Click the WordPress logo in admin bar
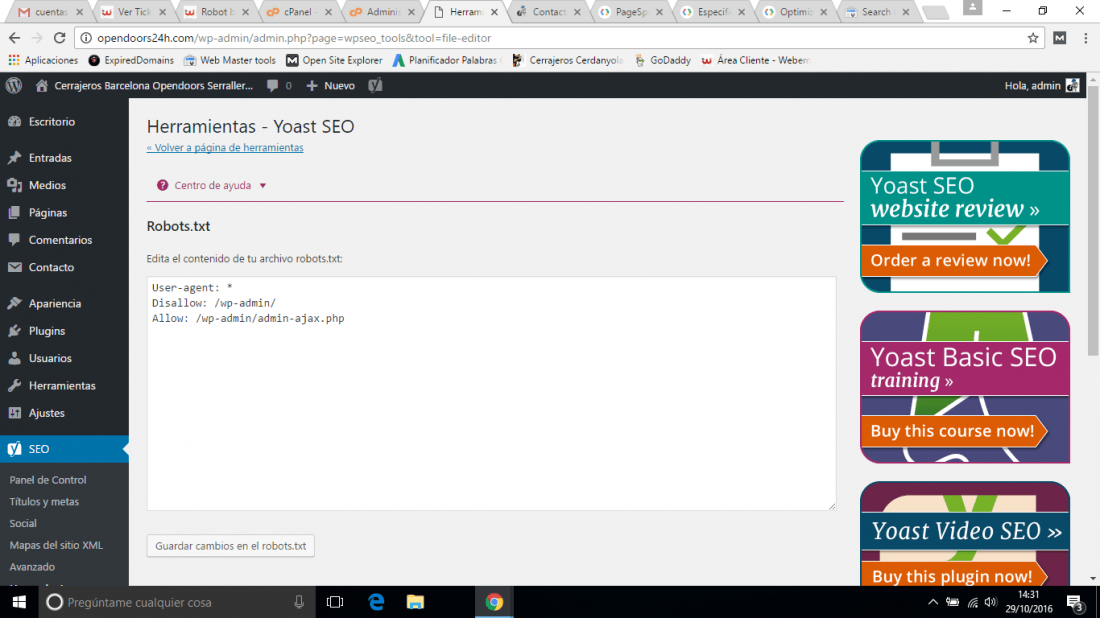Image resolution: width=1100 pixels, height=618 pixels. (x=14, y=86)
